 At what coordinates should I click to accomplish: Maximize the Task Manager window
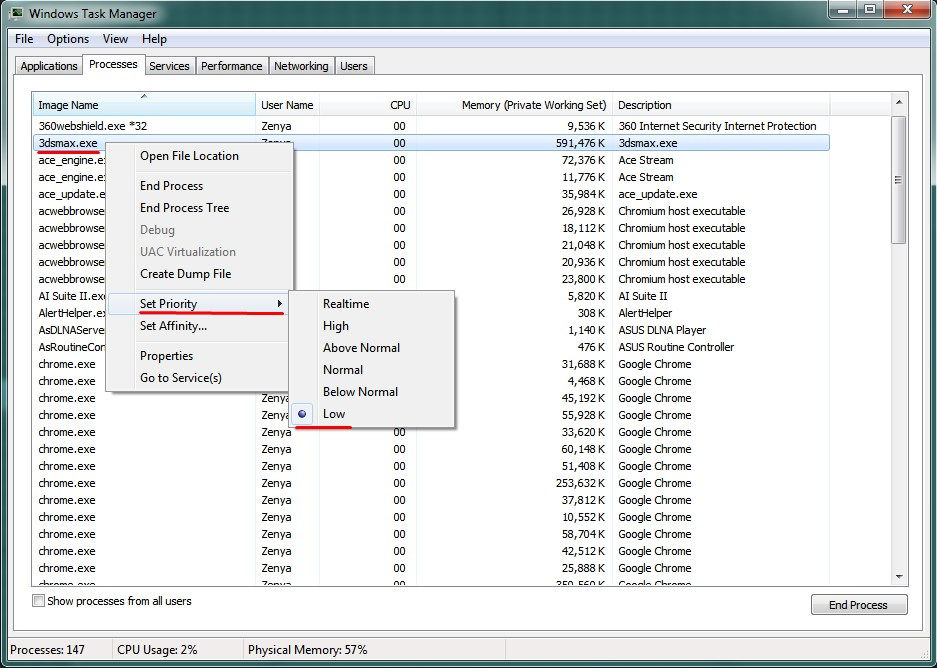[x=870, y=9]
